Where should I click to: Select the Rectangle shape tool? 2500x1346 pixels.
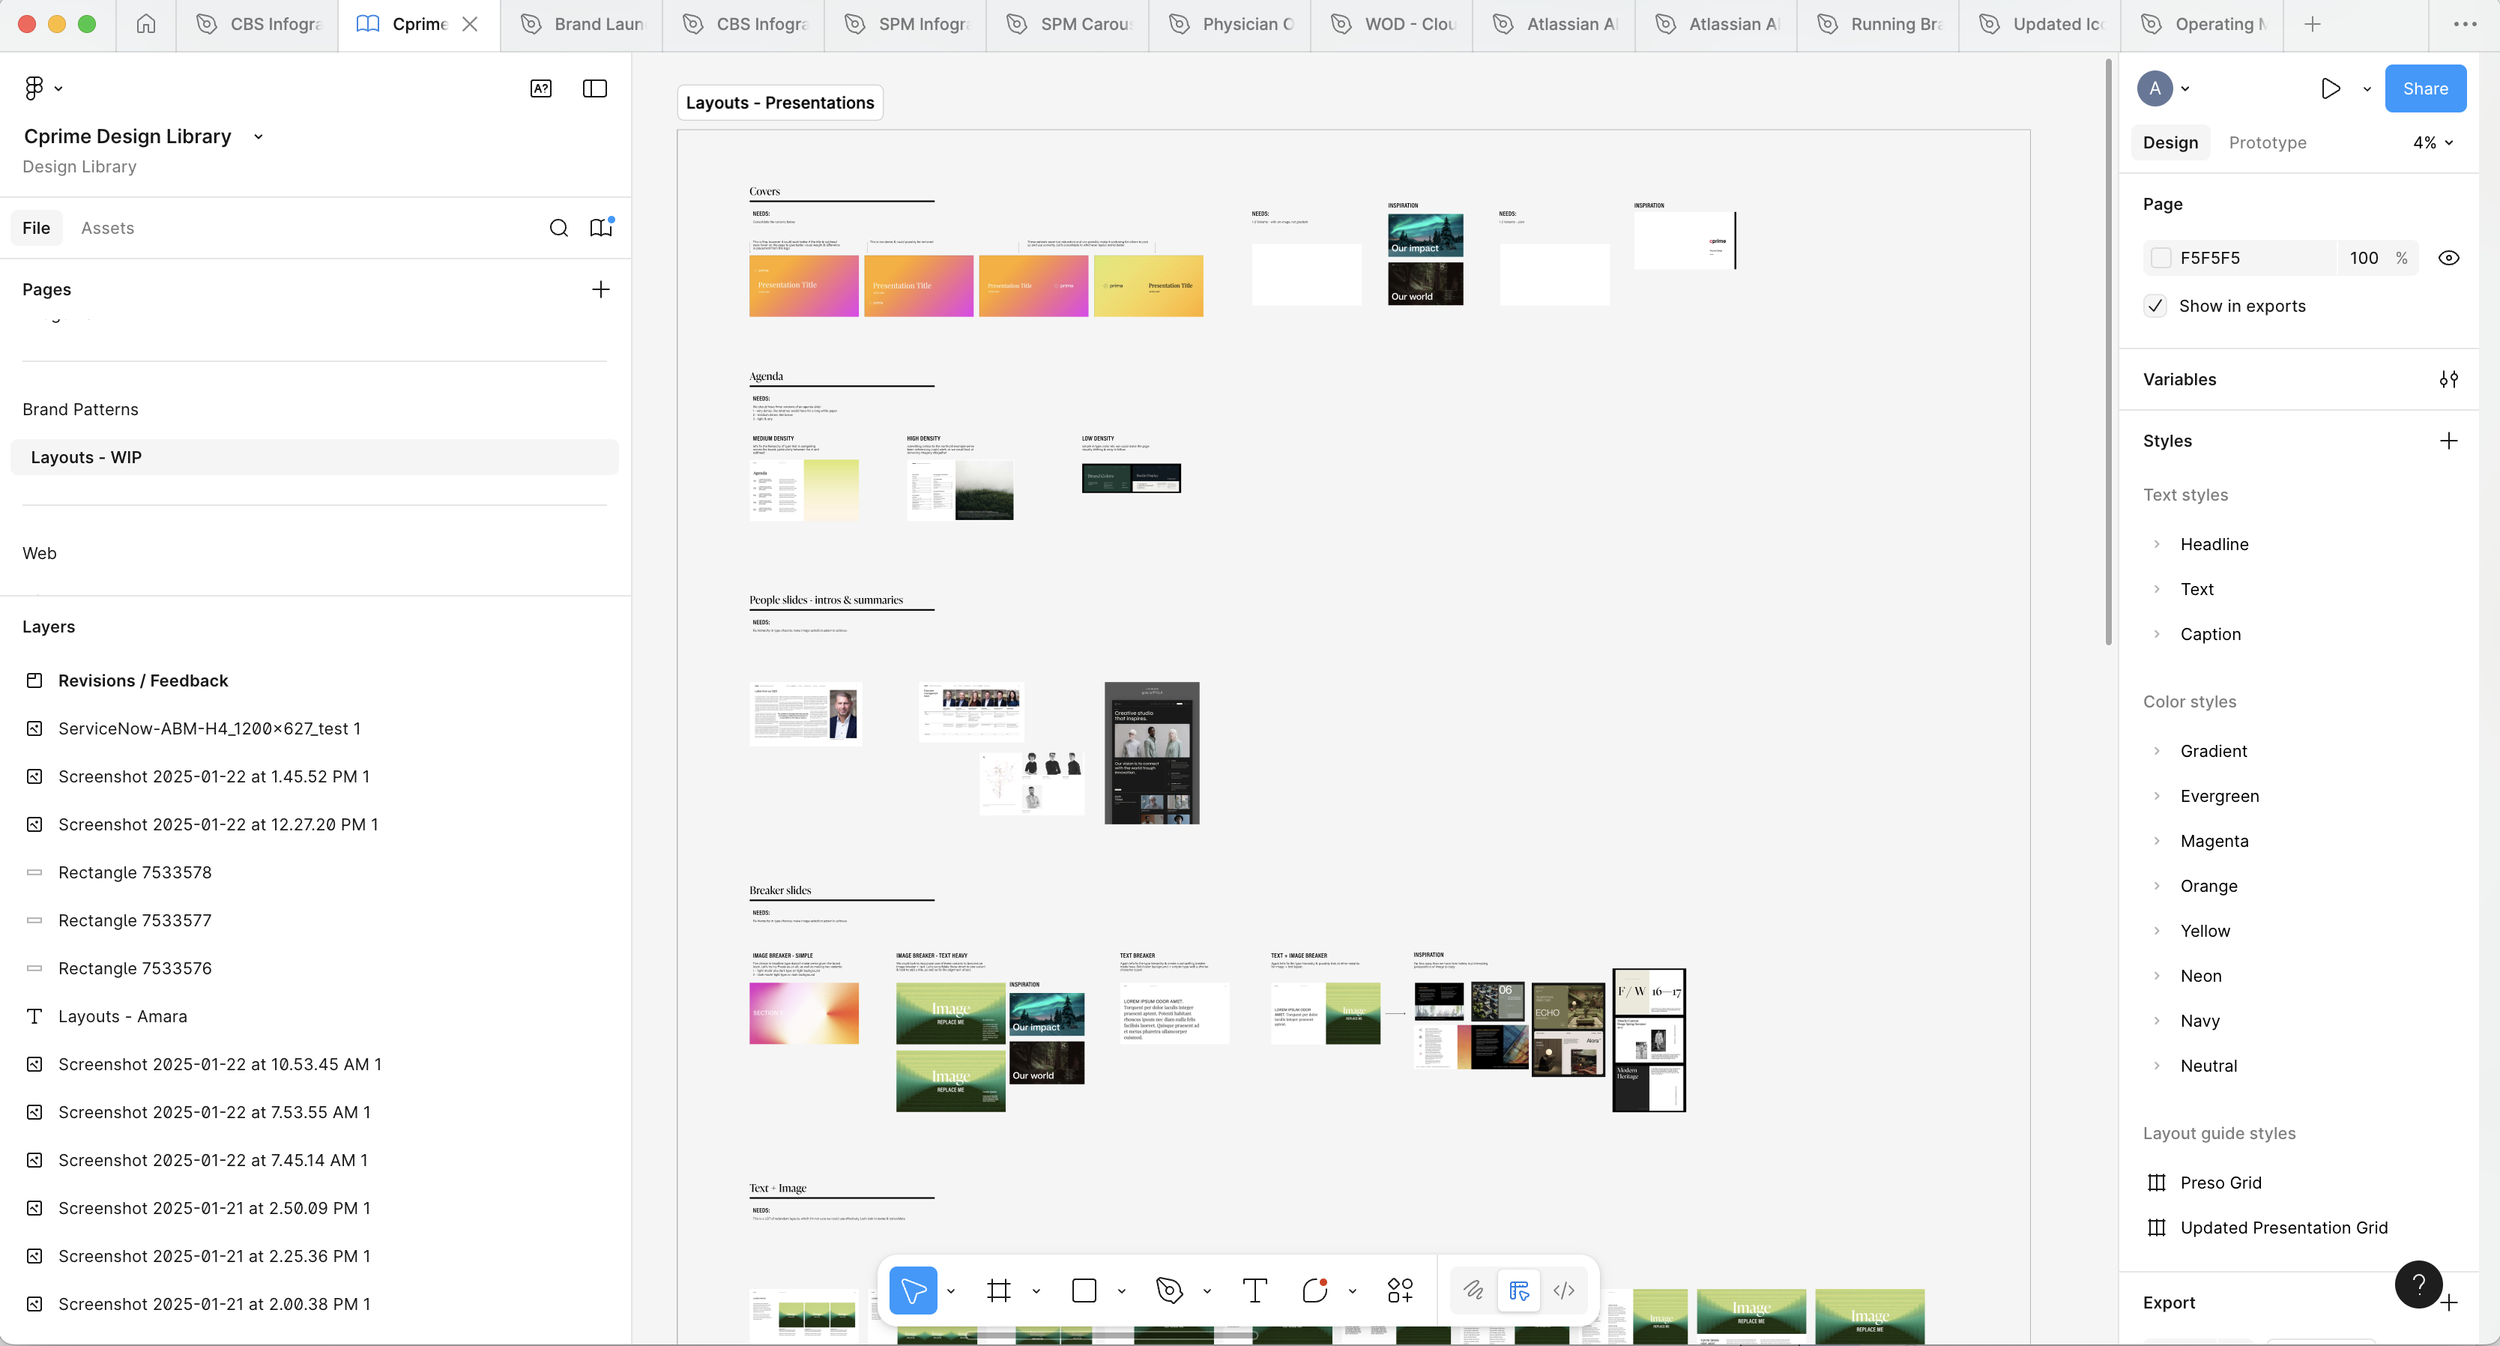click(x=1084, y=1290)
